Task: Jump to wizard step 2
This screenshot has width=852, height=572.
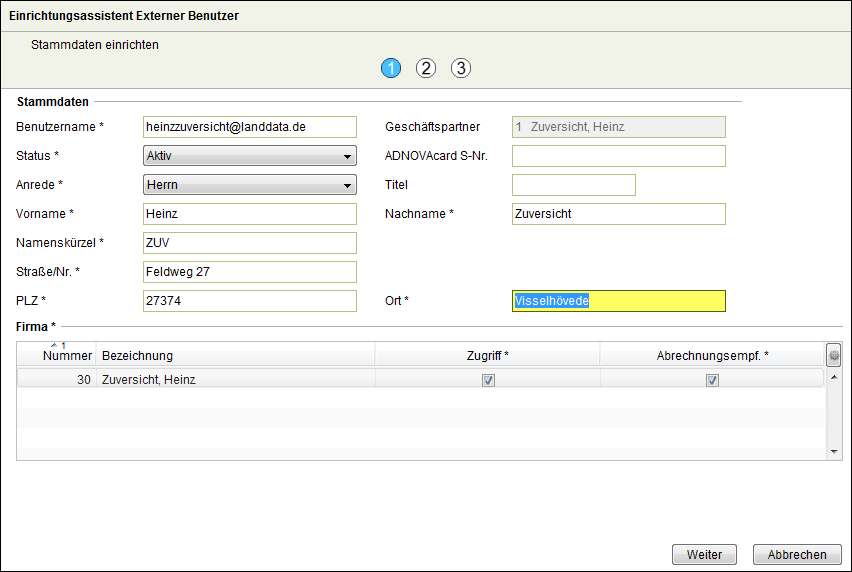Action: pyautogui.click(x=426, y=68)
